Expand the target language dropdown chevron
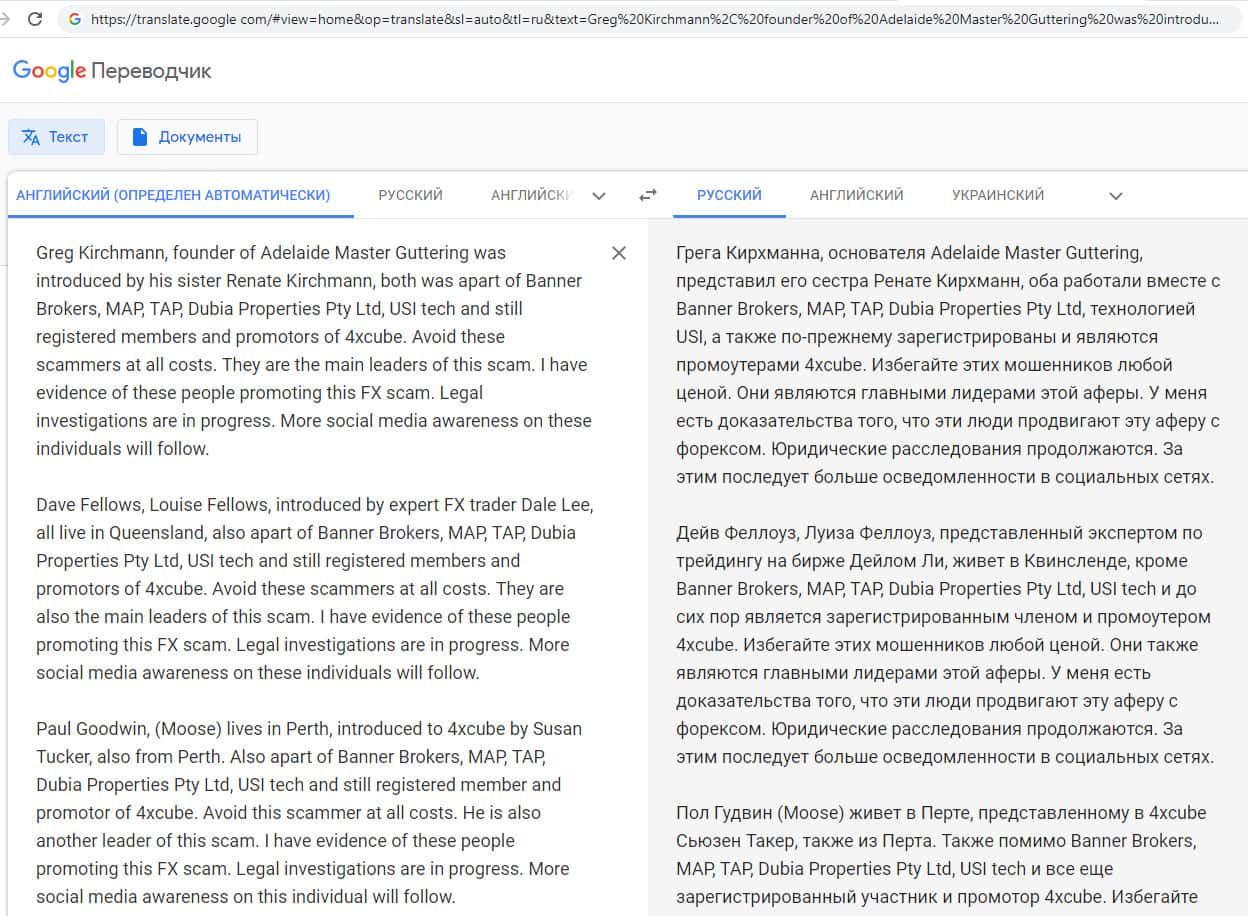 pos(1116,196)
